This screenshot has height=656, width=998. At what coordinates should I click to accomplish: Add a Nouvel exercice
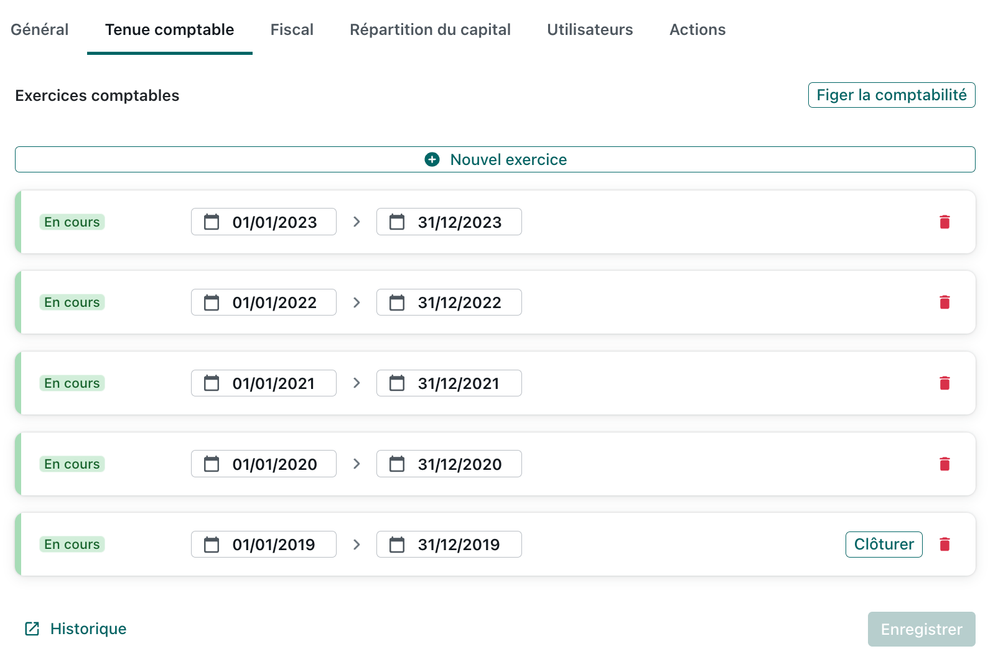click(495, 159)
